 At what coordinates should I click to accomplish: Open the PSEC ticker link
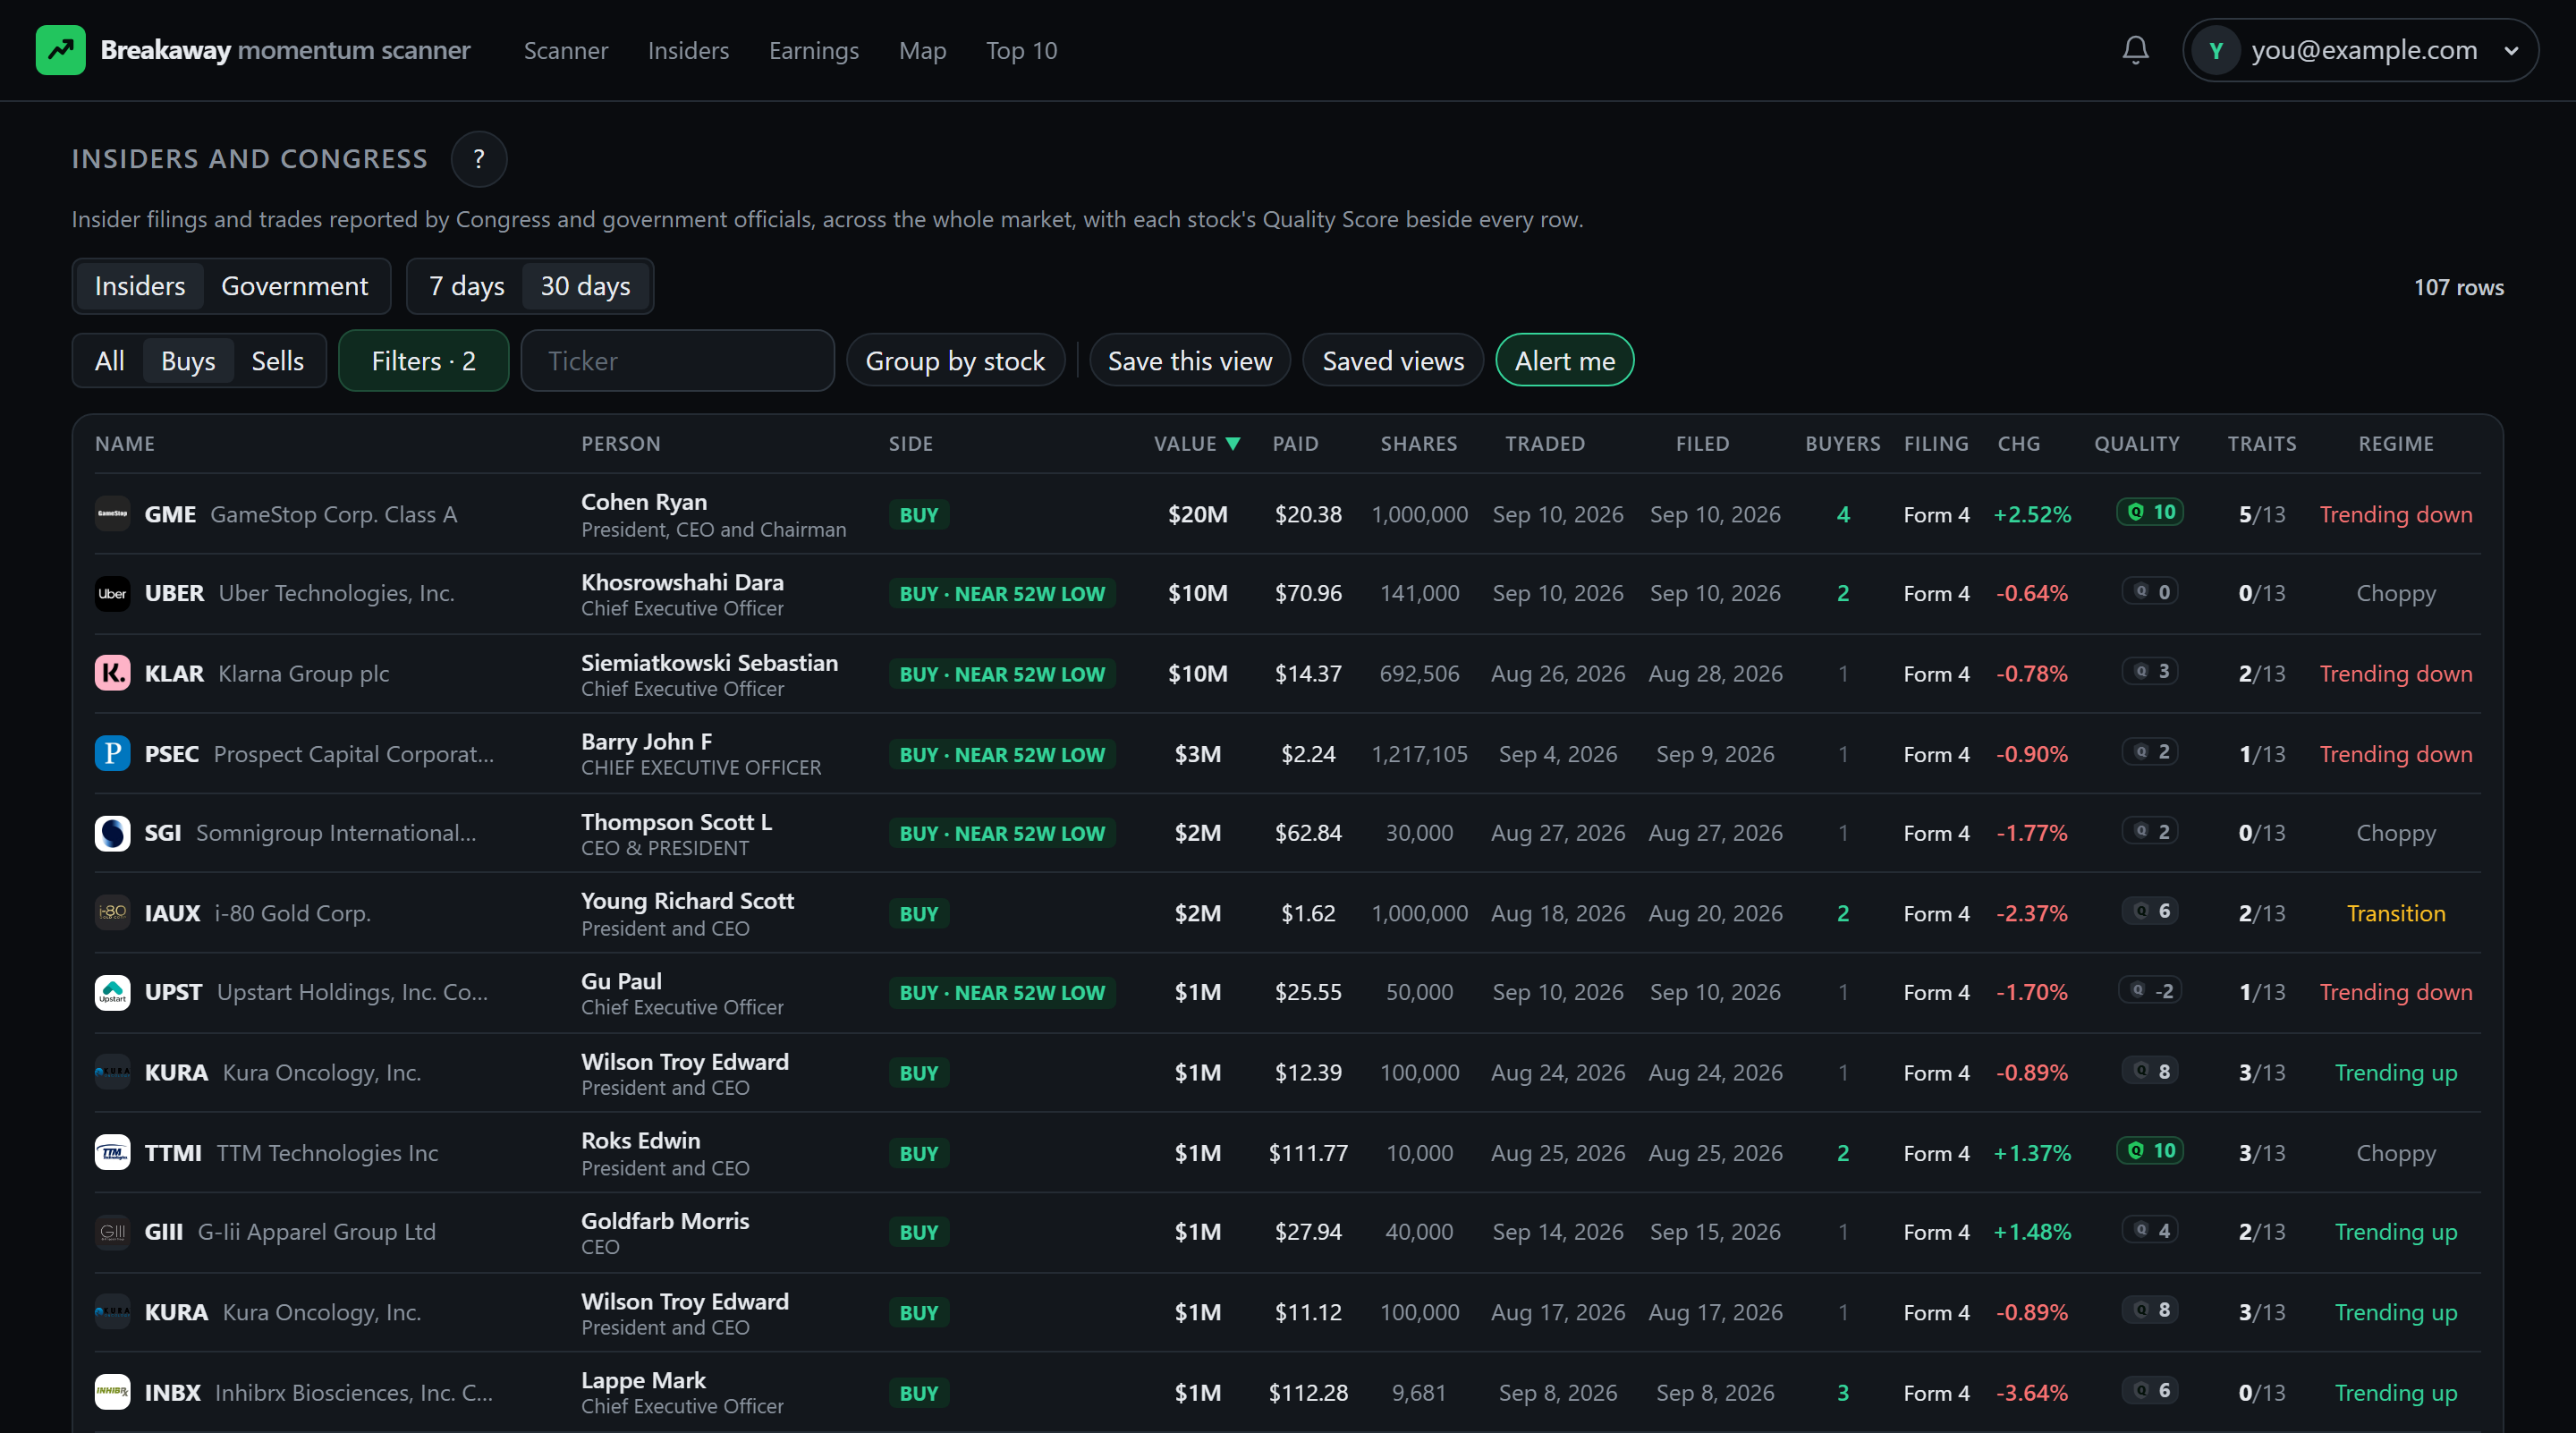[x=172, y=753]
